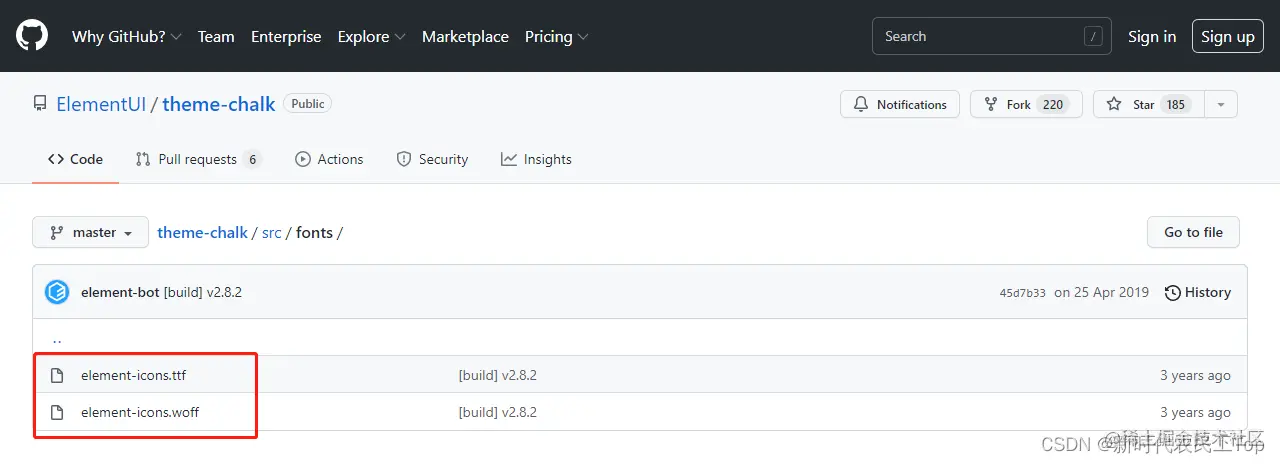Open the element-icons.ttf row commit message

tap(498, 375)
